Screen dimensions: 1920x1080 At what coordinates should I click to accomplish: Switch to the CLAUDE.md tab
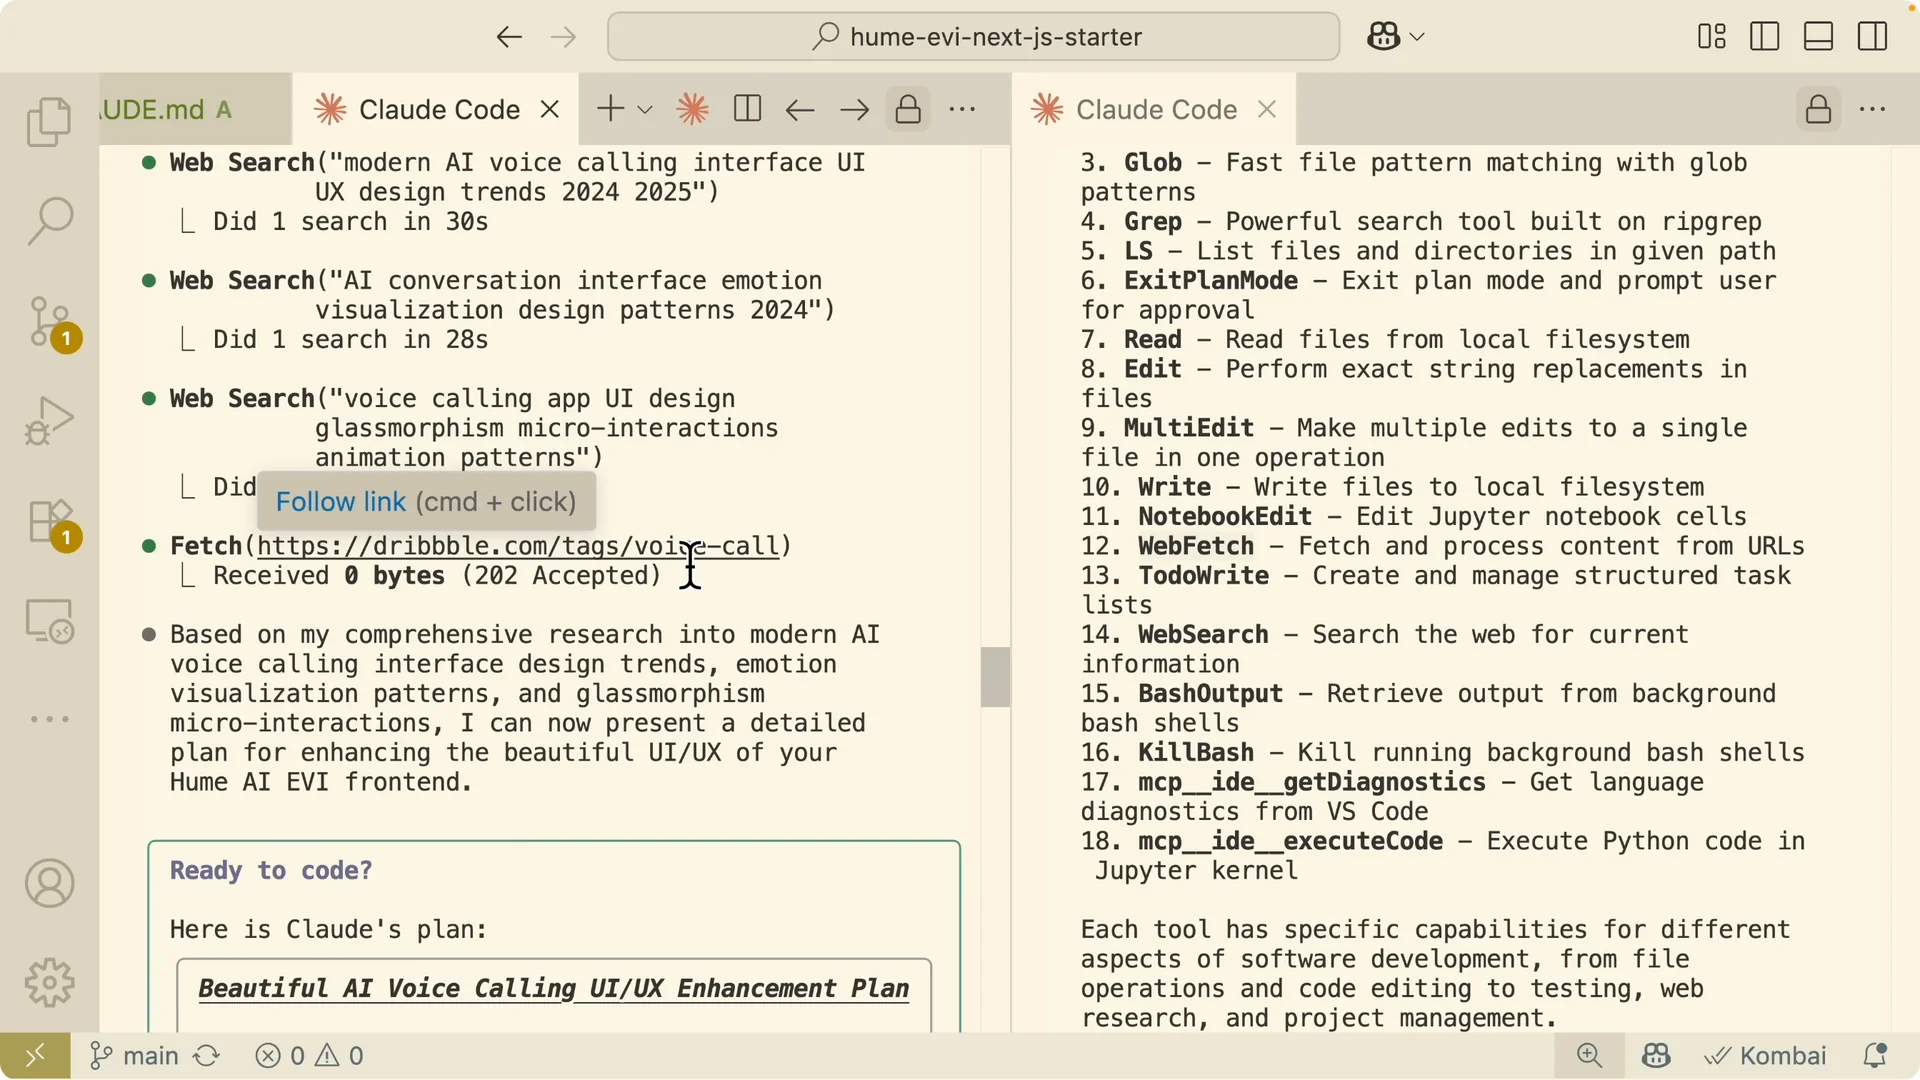coord(195,109)
